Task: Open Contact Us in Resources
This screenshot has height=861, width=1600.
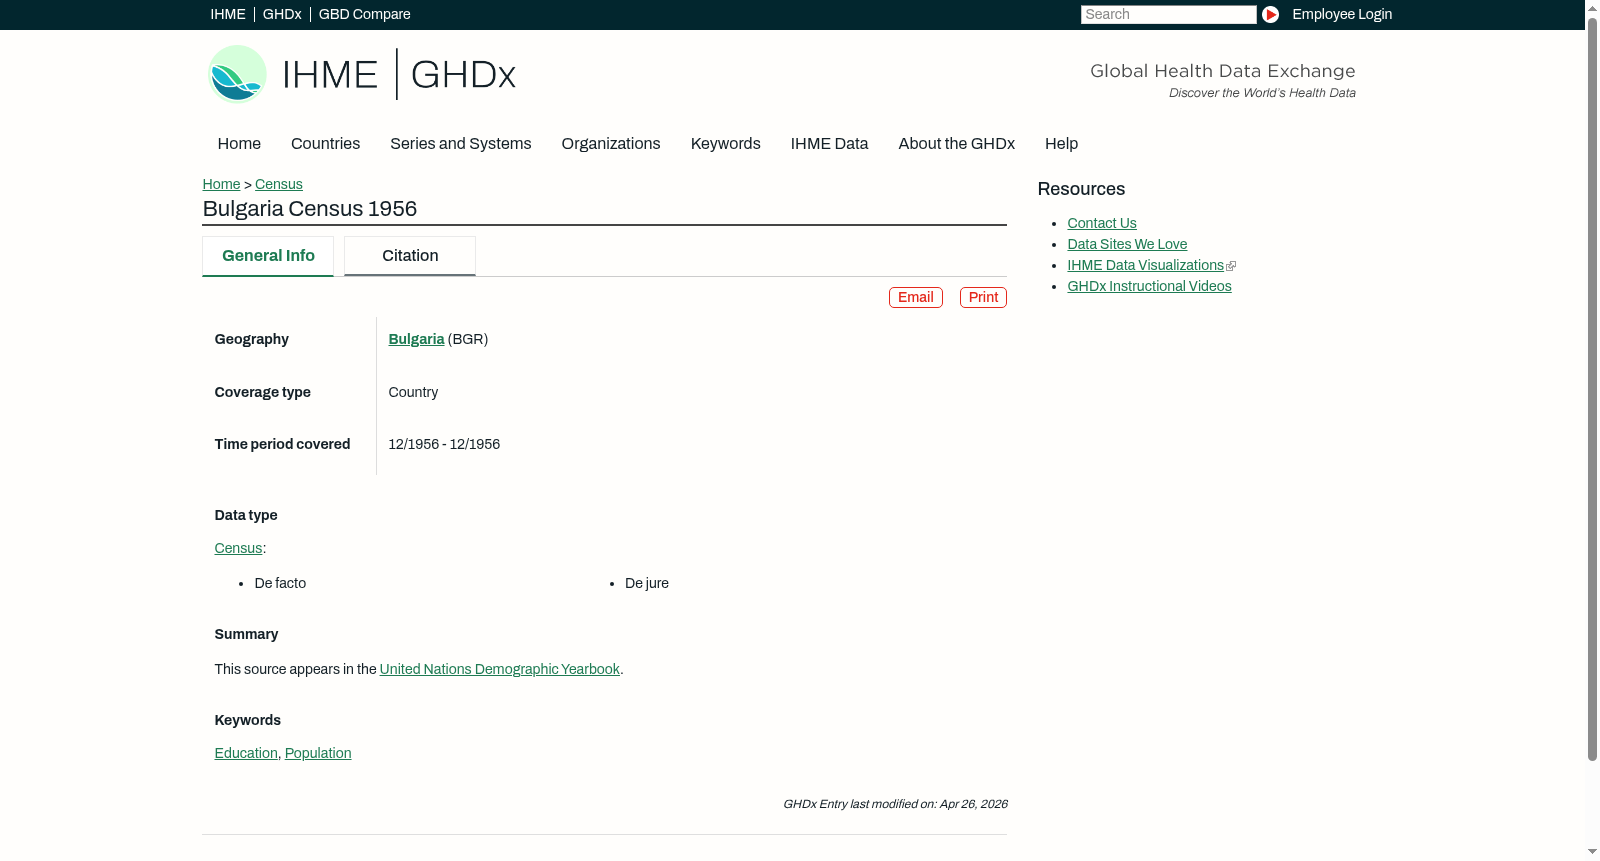Action: (1102, 224)
